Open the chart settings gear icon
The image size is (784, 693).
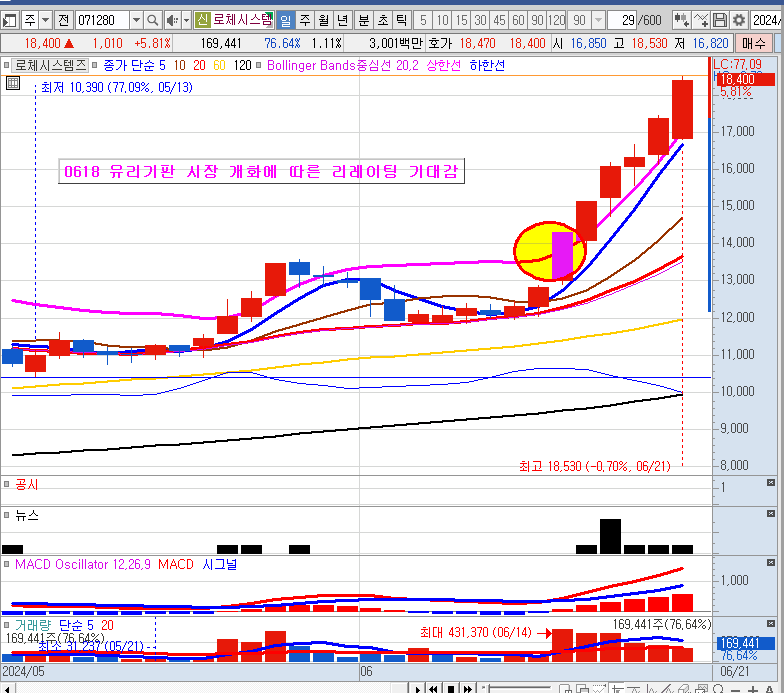pos(739,20)
